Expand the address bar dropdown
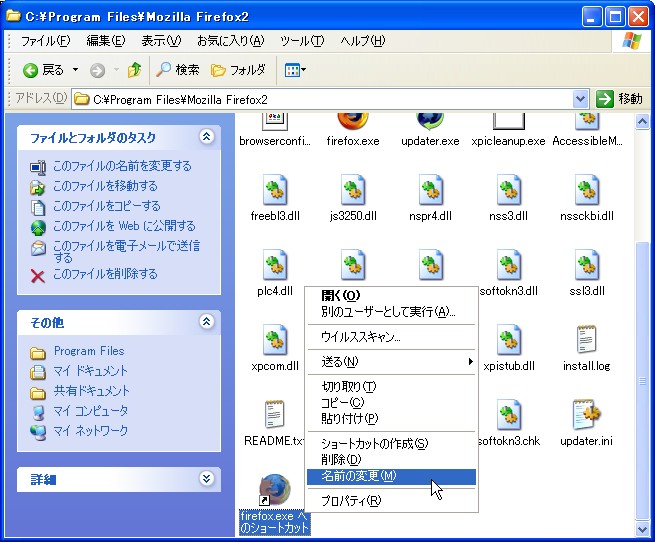 pos(580,99)
